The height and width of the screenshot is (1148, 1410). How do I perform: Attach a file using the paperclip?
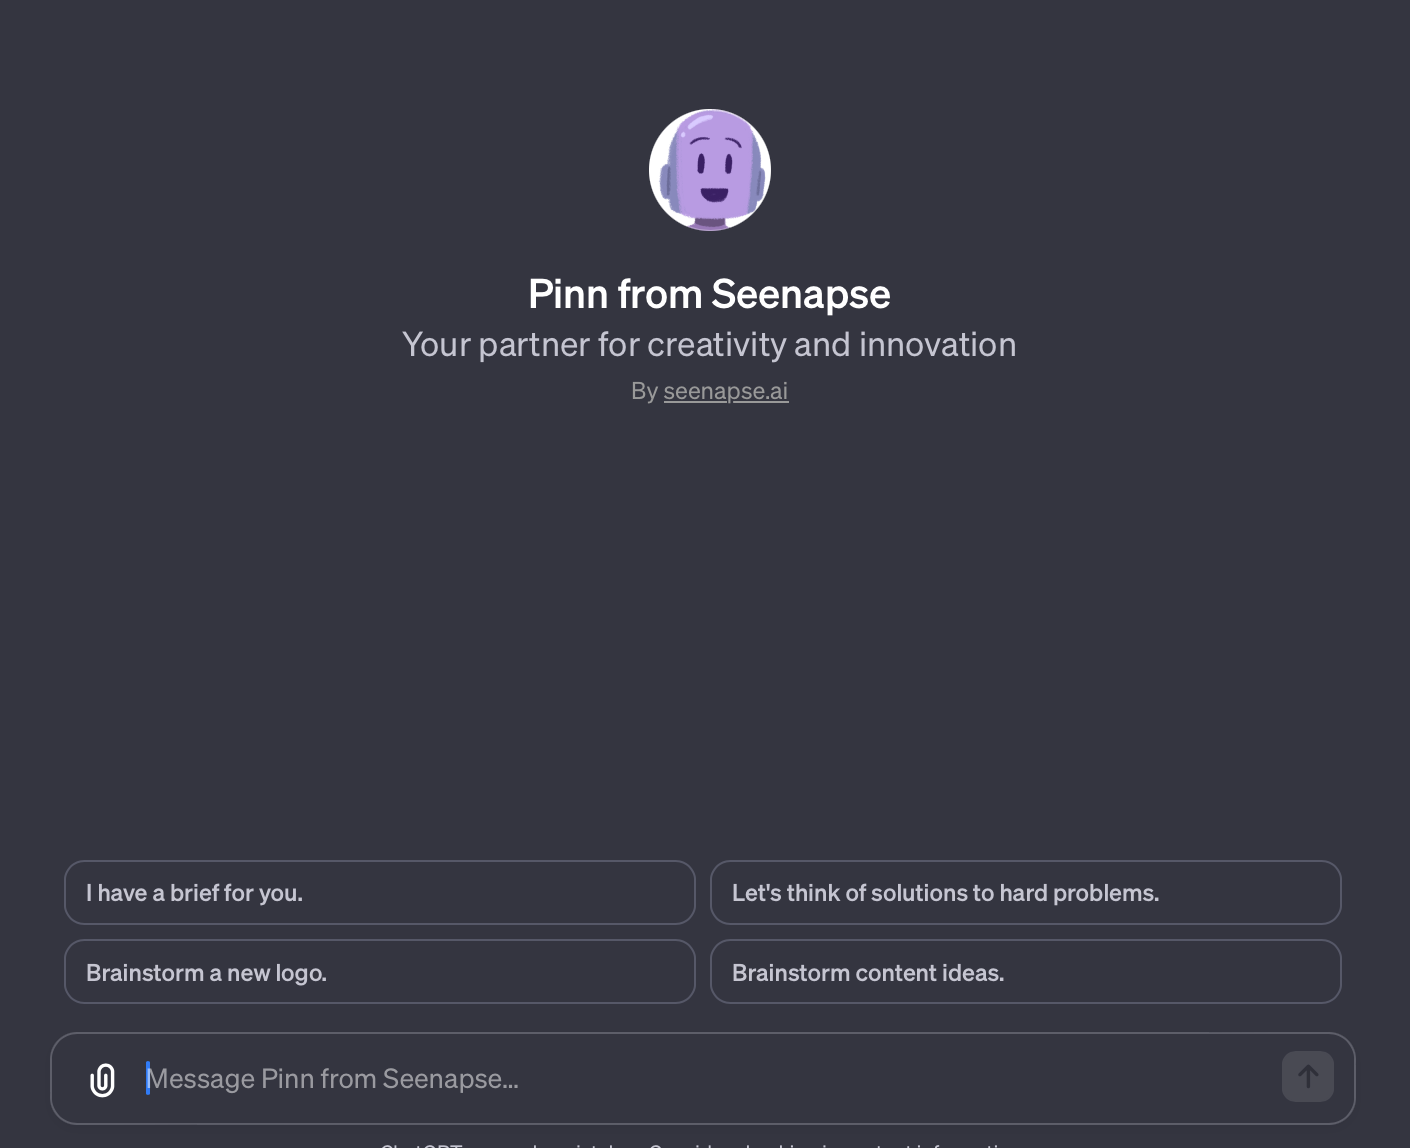(102, 1079)
